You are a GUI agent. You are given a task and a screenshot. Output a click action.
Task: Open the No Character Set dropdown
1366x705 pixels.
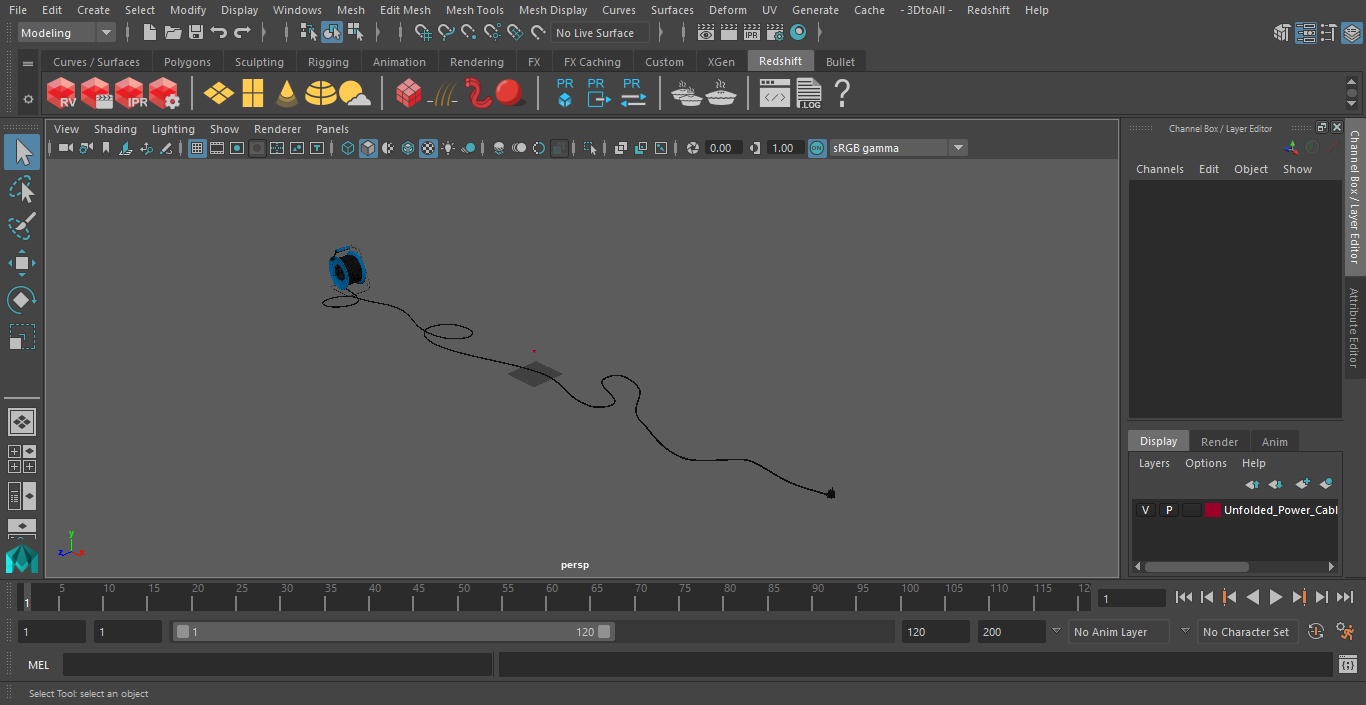[x=1246, y=632]
